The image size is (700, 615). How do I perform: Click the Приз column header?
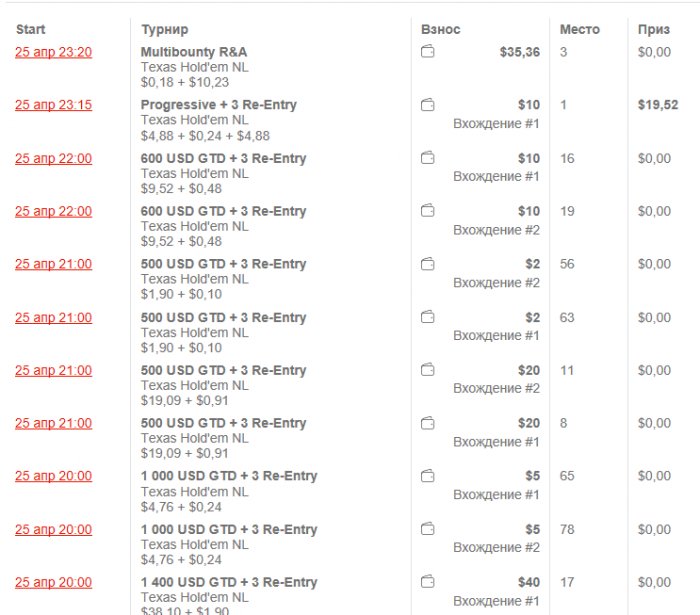pyautogui.click(x=654, y=29)
